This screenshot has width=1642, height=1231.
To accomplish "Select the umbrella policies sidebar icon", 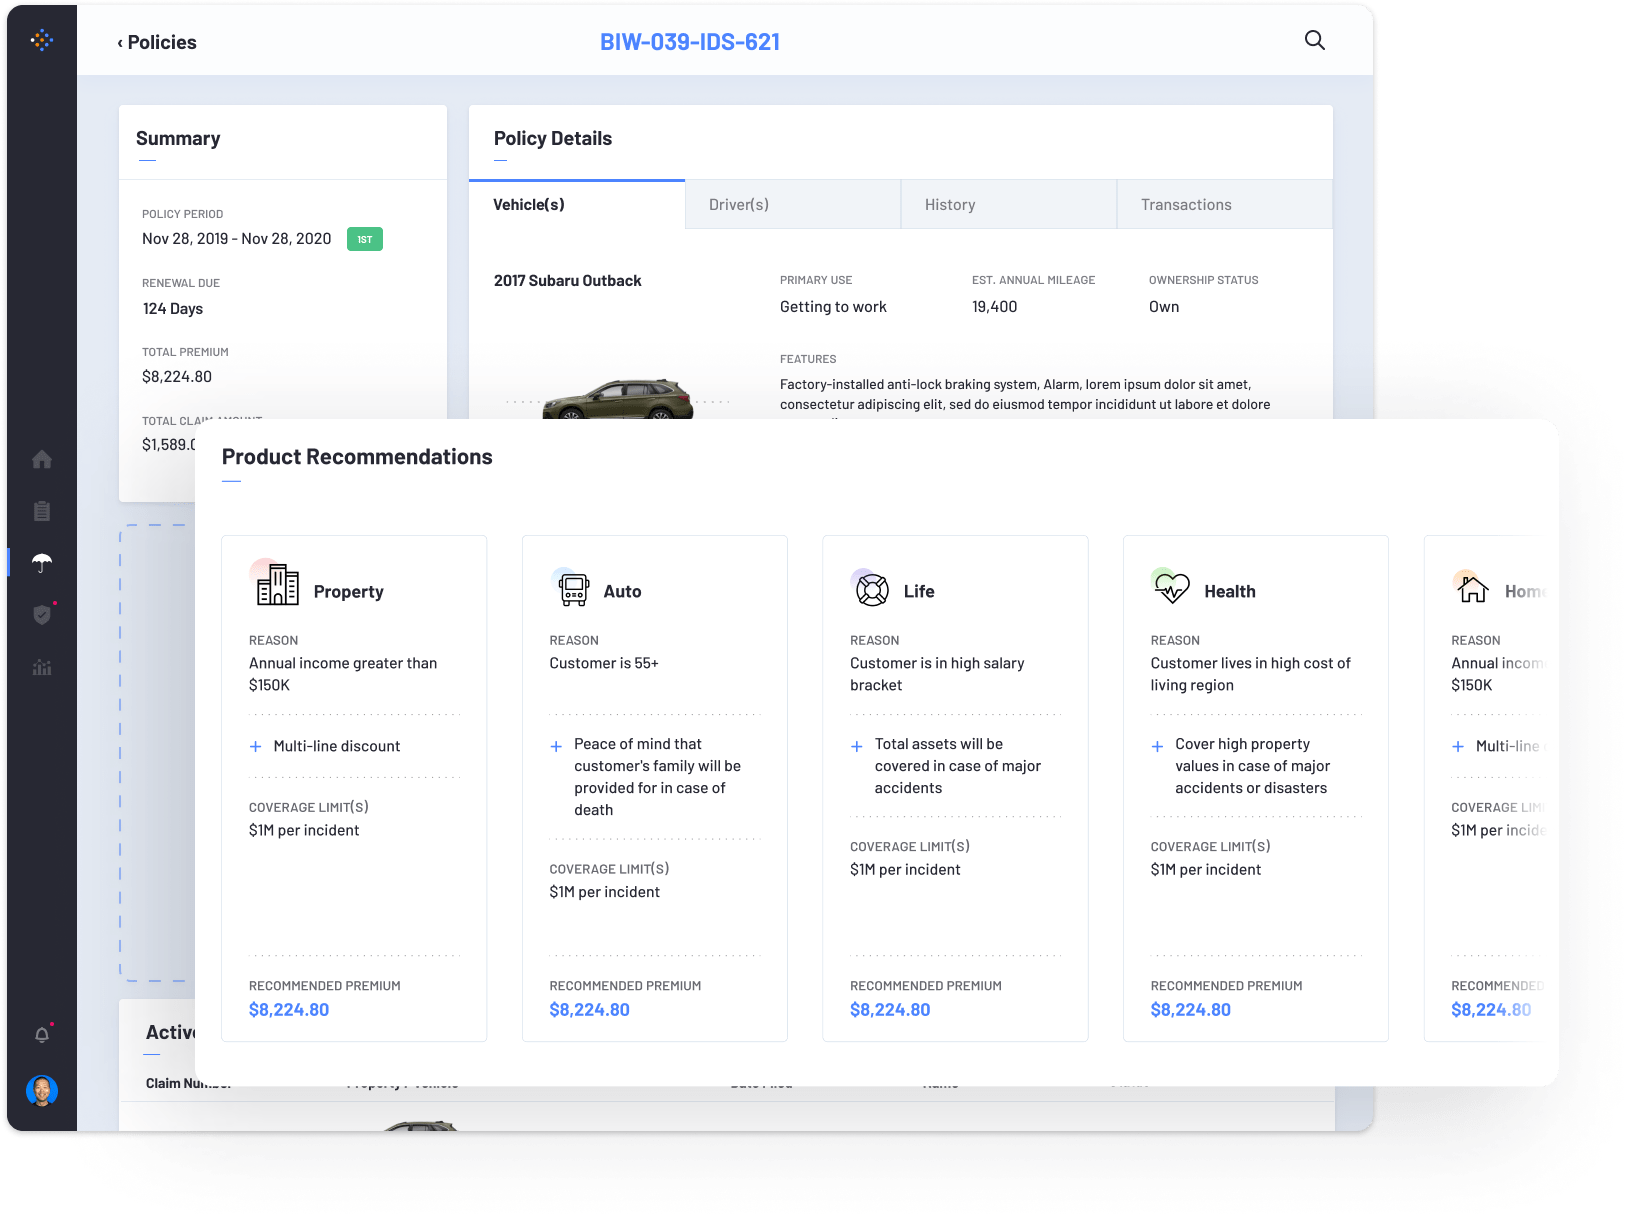I will tap(42, 563).
